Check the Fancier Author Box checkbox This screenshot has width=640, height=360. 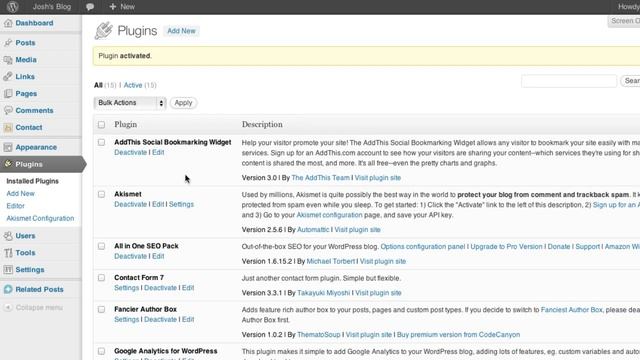pyautogui.click(x=101, y=309)
